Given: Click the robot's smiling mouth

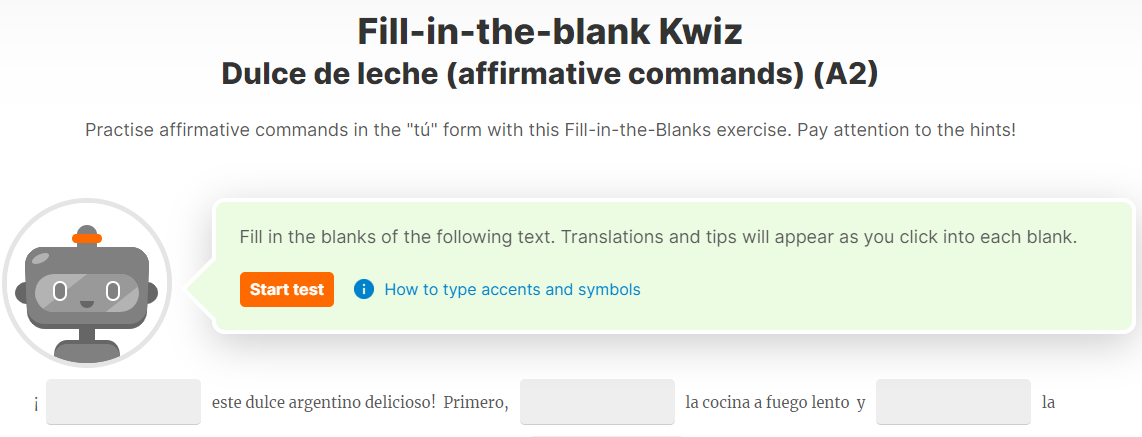Looking at the screenshot, I should 87,302.
